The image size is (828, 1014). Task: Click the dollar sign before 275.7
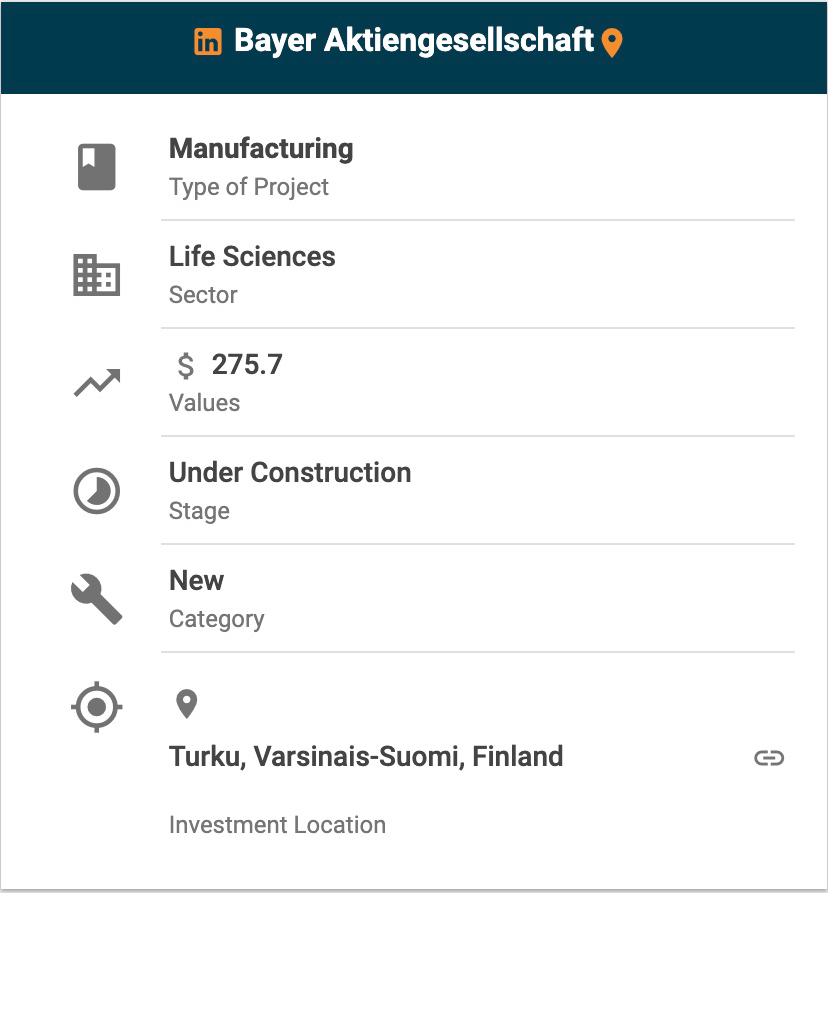pos(186,366)
